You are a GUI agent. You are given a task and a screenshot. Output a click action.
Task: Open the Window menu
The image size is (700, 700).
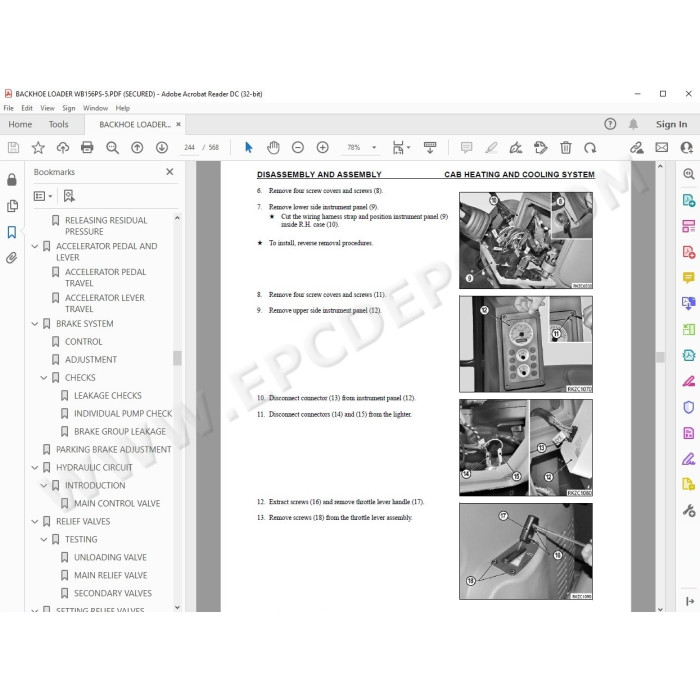(x=95, y=108)
